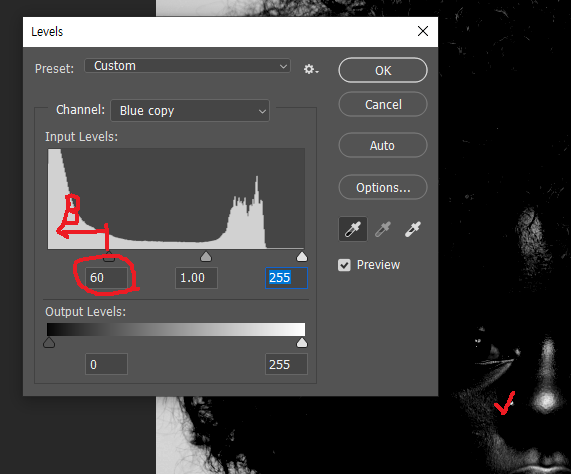The image size is (571, 474).
Task: Select the gray point eyedropper
Action: 383,229
